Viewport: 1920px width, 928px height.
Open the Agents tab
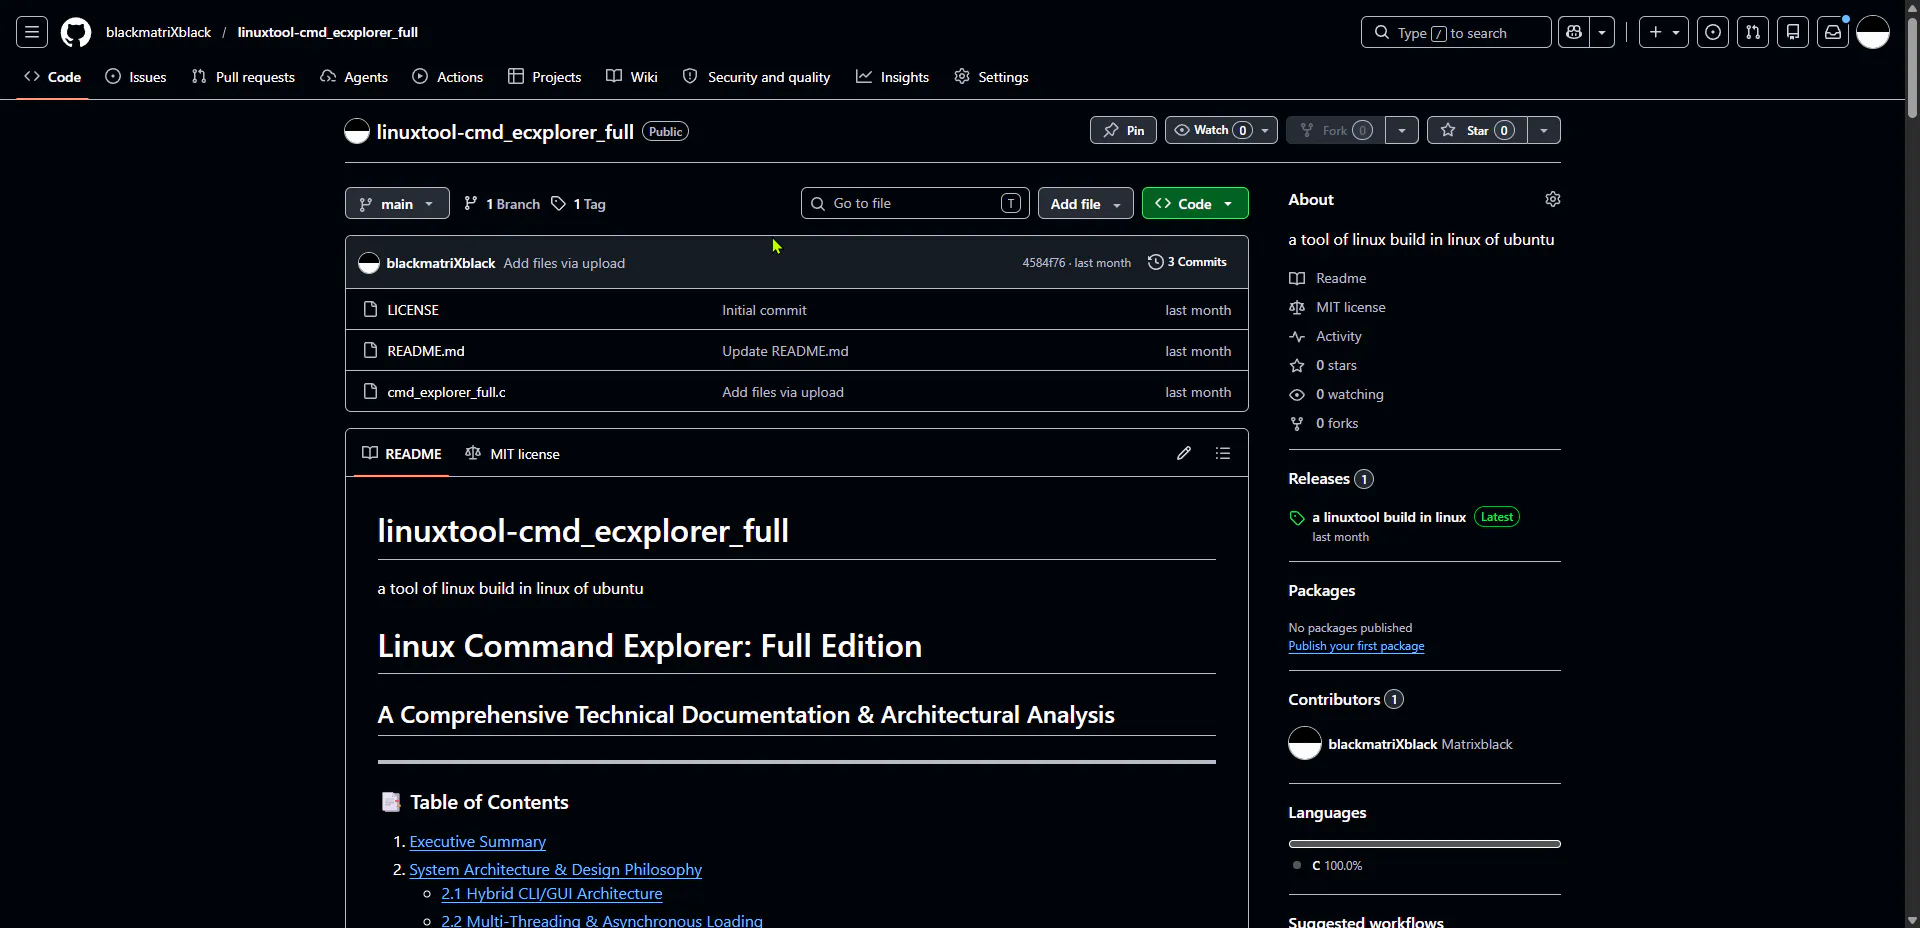pos(354,77)
